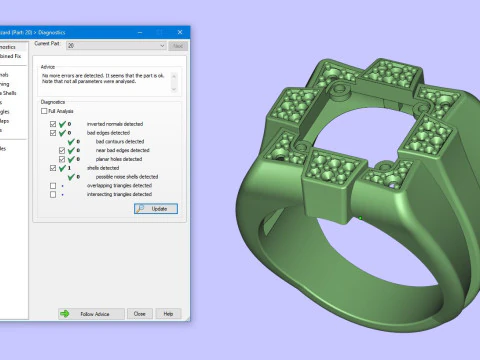The height and width of the screenshot is (360, 480).
Task: Enable the Full Analysis checkbox
Action: tap(44, 111)
